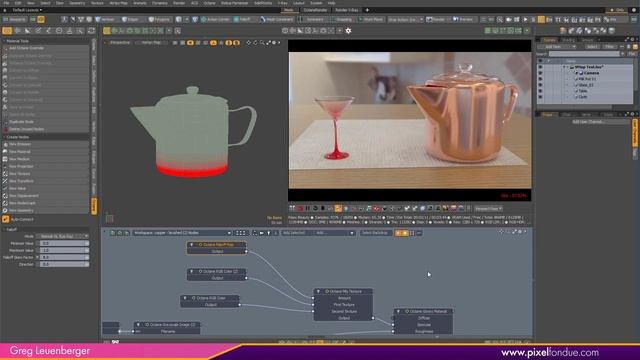Image resolution: width=640 pixels, height=360 pixels.
Task: Collapse the scene root tree item
Action: (x=565, y=67)
